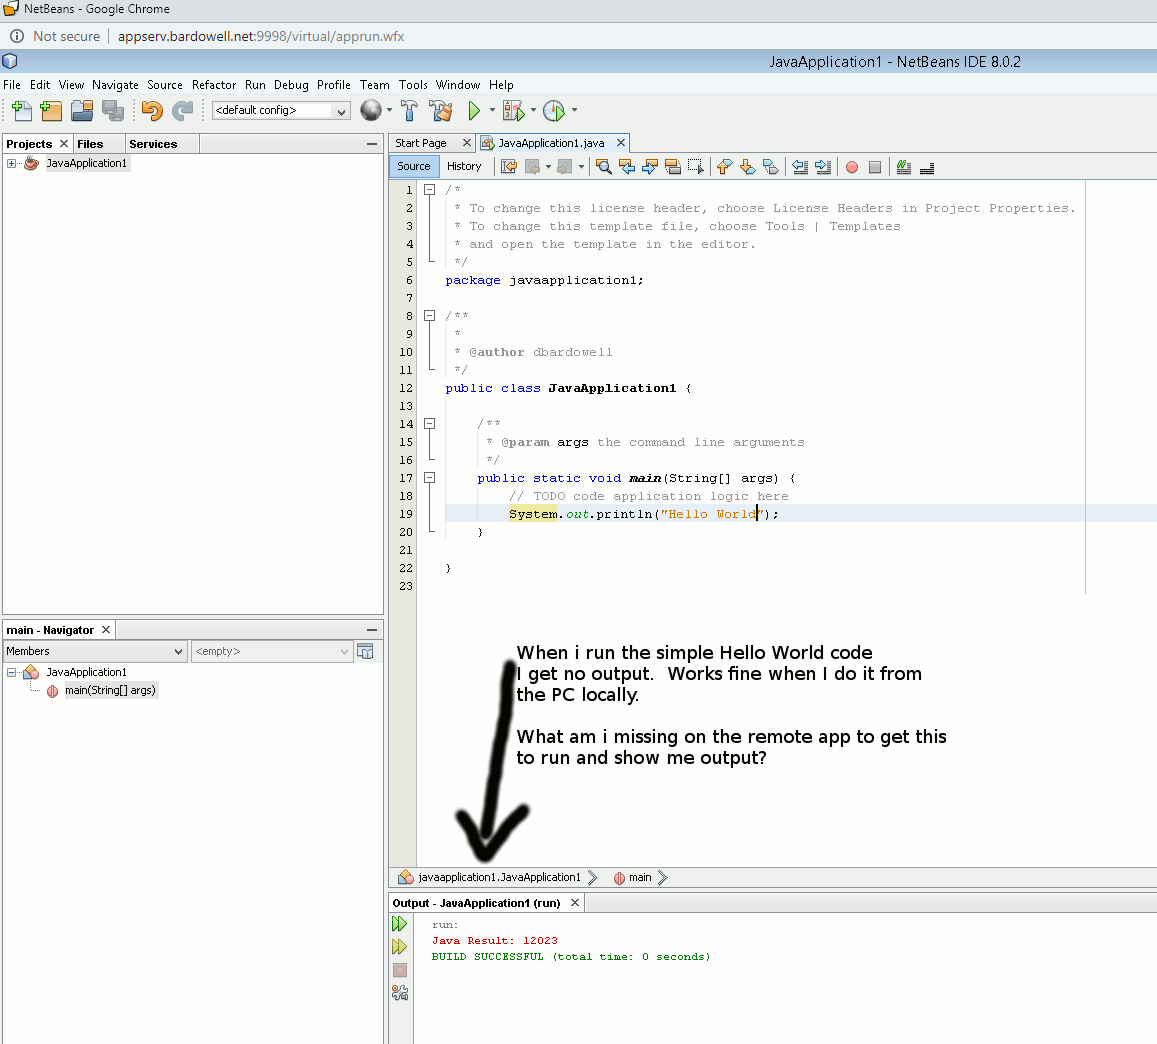The height and width of the screenshot is (1044, 1157).
Task: Click the Navigator filter window icon
Action: (365, 651)
